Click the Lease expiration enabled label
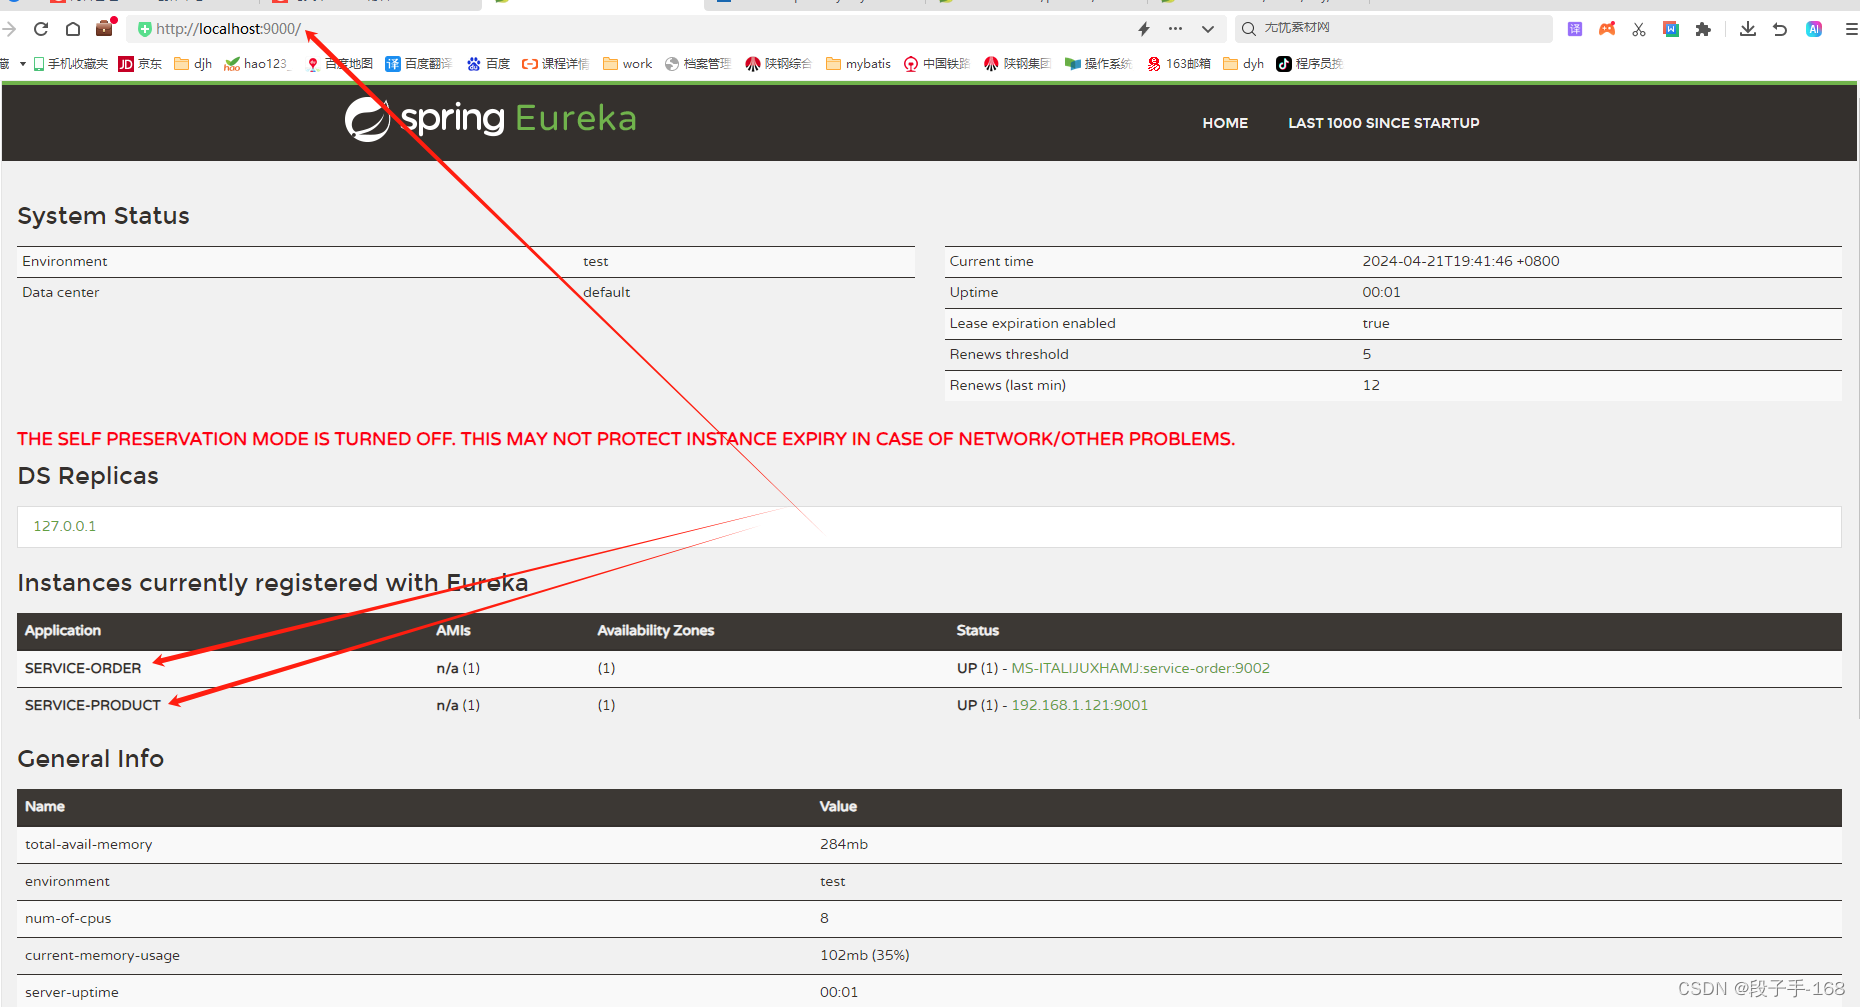This screenshot has width=1860, height=1007. (1032, 323)
